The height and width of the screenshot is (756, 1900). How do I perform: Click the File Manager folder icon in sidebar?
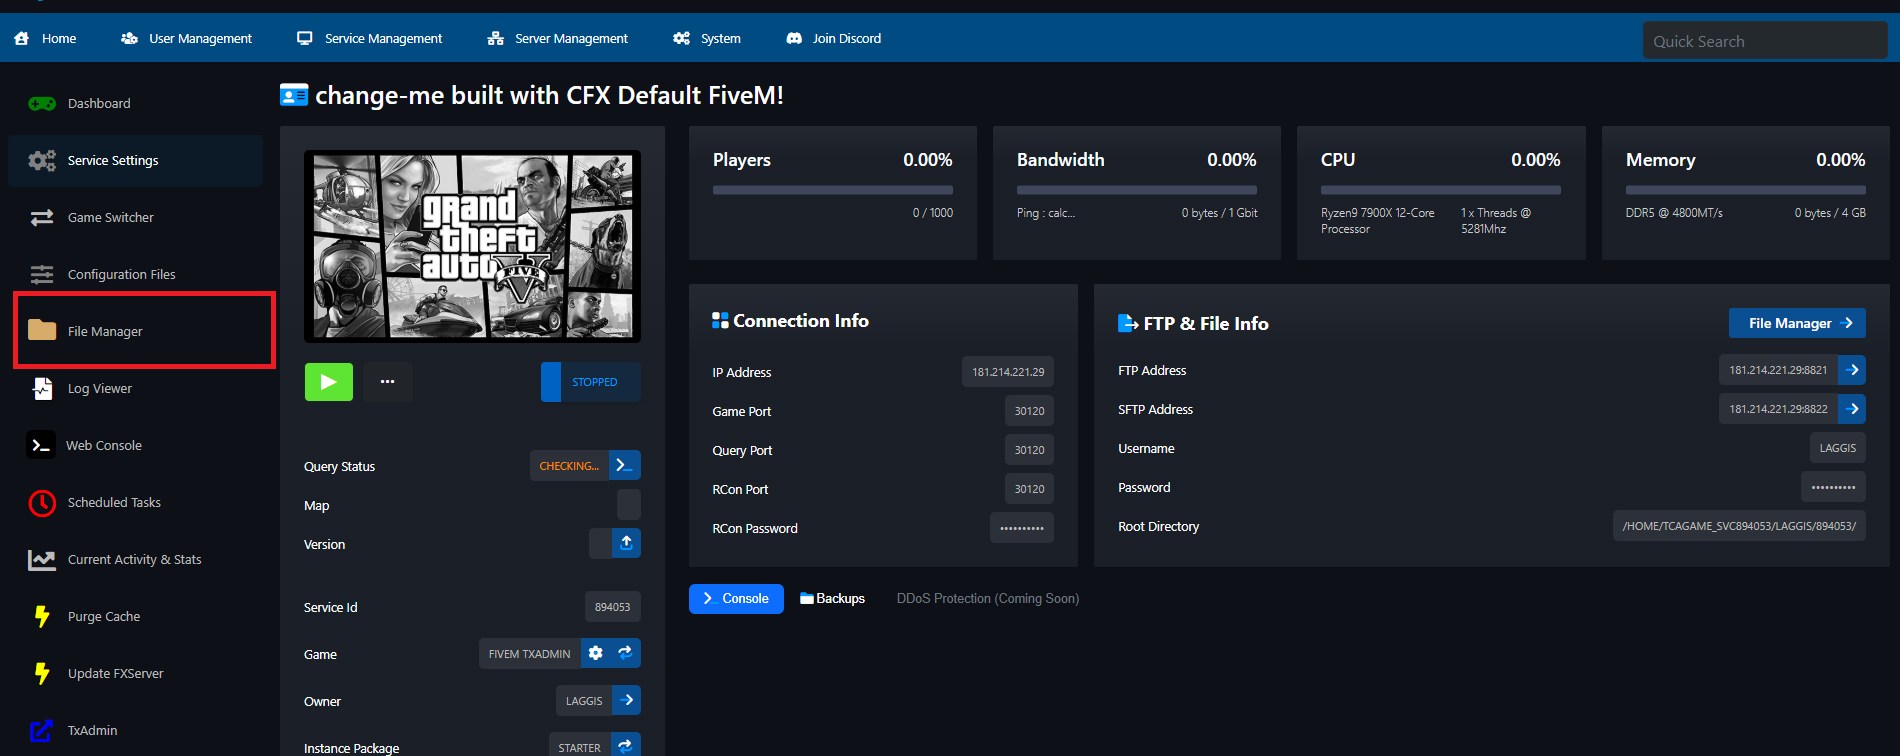(x=42, y=330)
